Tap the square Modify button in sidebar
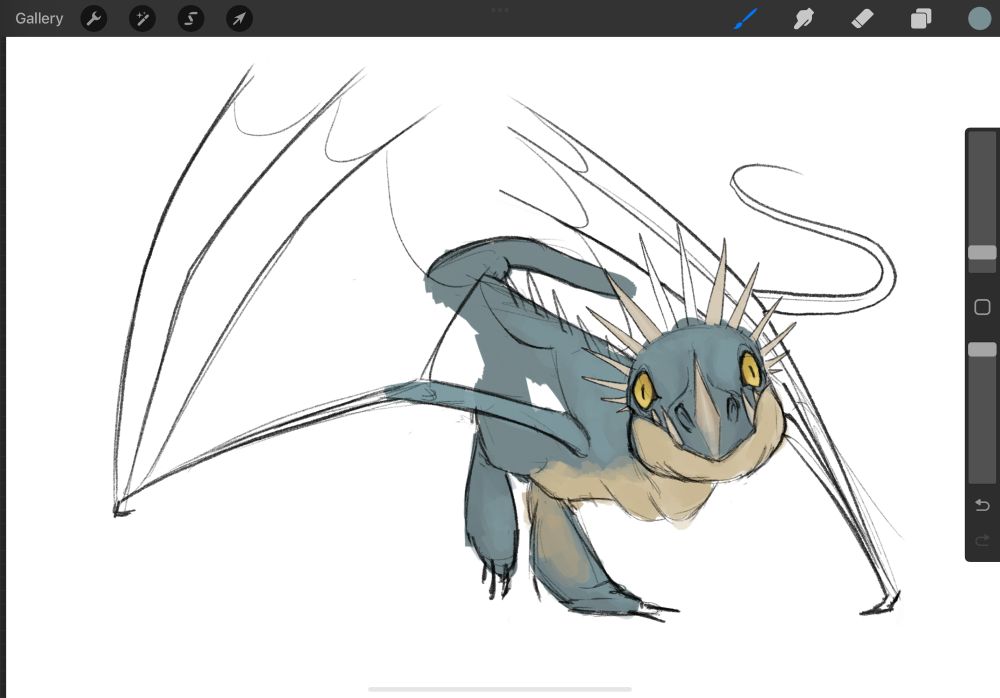The height and width of the screenshot is (698, 1000). click(982, 307)
